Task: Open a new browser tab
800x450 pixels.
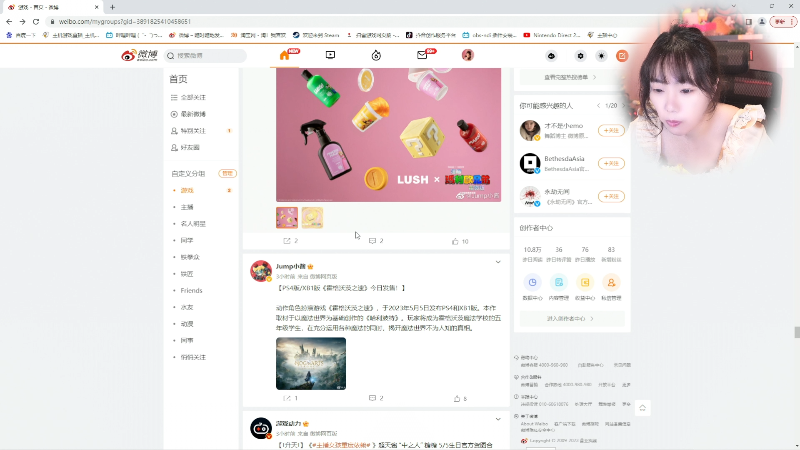Action: pyautogui.click(x=112, y=7)
